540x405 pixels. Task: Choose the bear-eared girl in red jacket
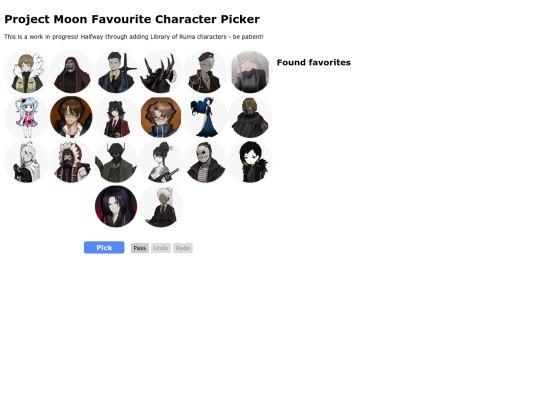pos(116,117)
